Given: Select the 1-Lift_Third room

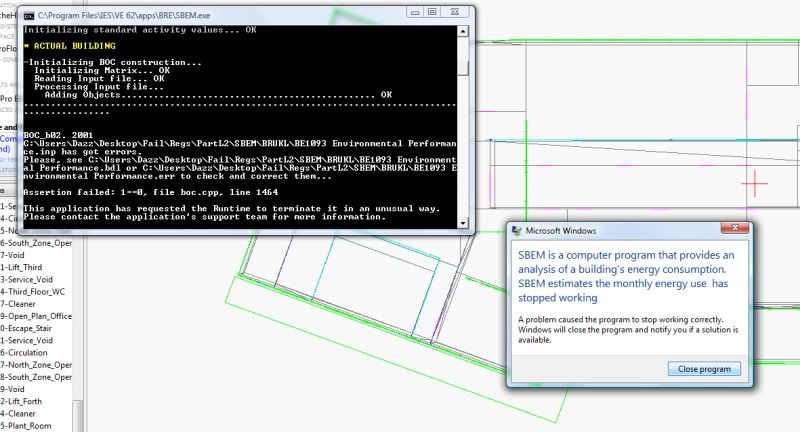Looking at the screenshot, I should 21,267.
